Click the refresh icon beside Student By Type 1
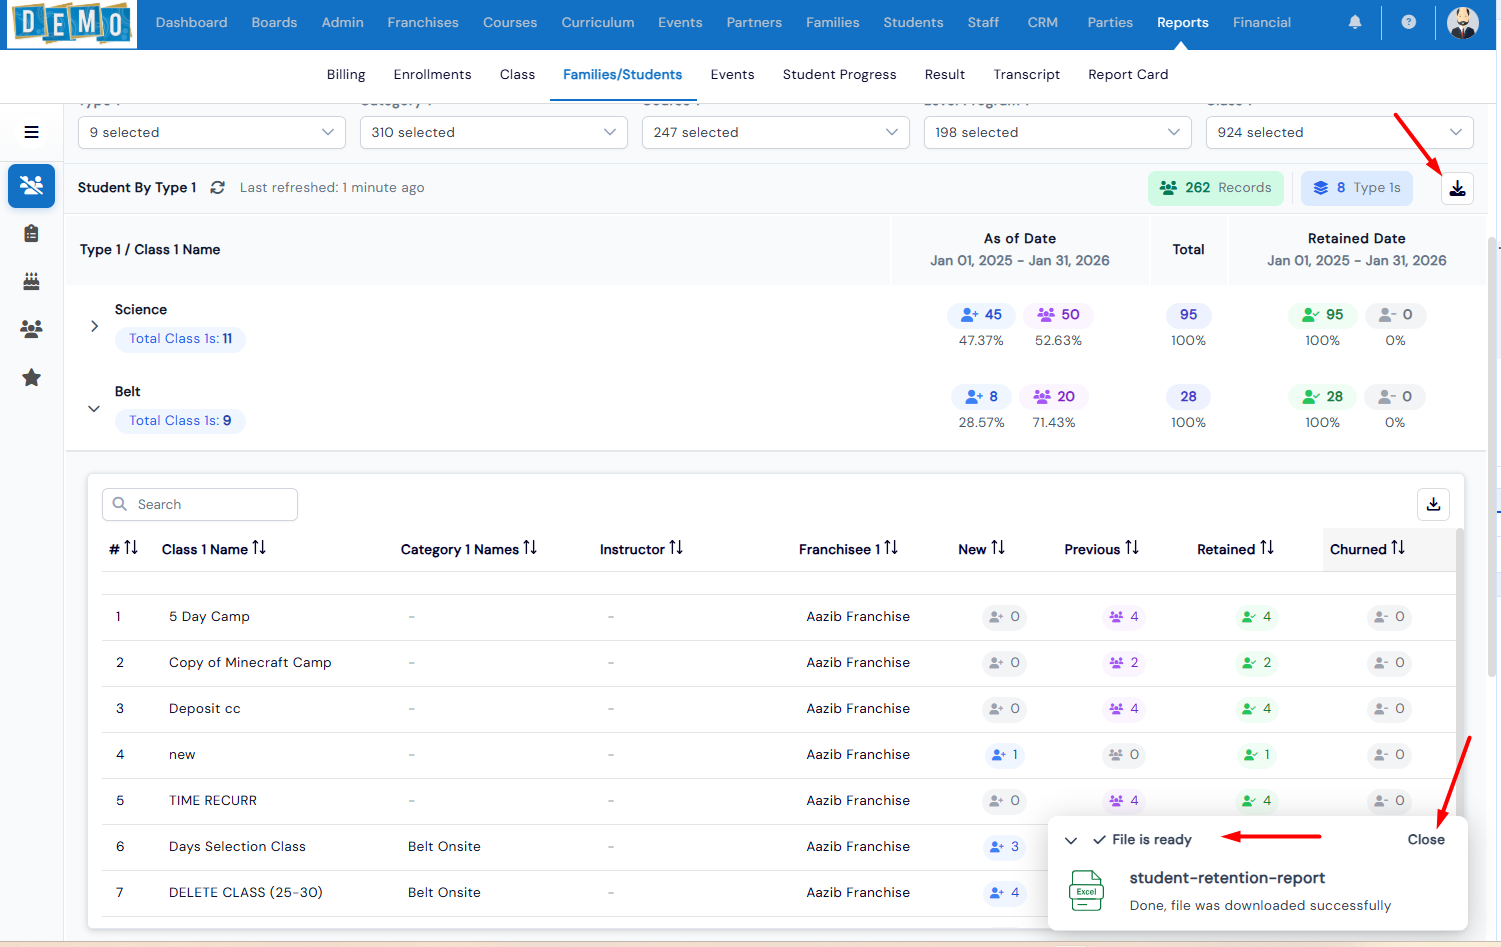The height and width of the screenshot is (947, 1501). 217,188
